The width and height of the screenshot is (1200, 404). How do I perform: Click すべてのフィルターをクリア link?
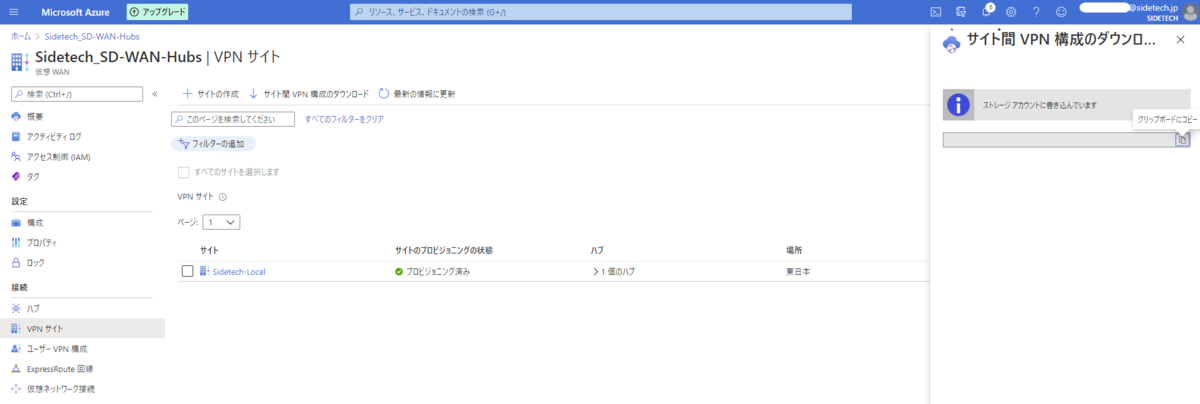point(344,119)
